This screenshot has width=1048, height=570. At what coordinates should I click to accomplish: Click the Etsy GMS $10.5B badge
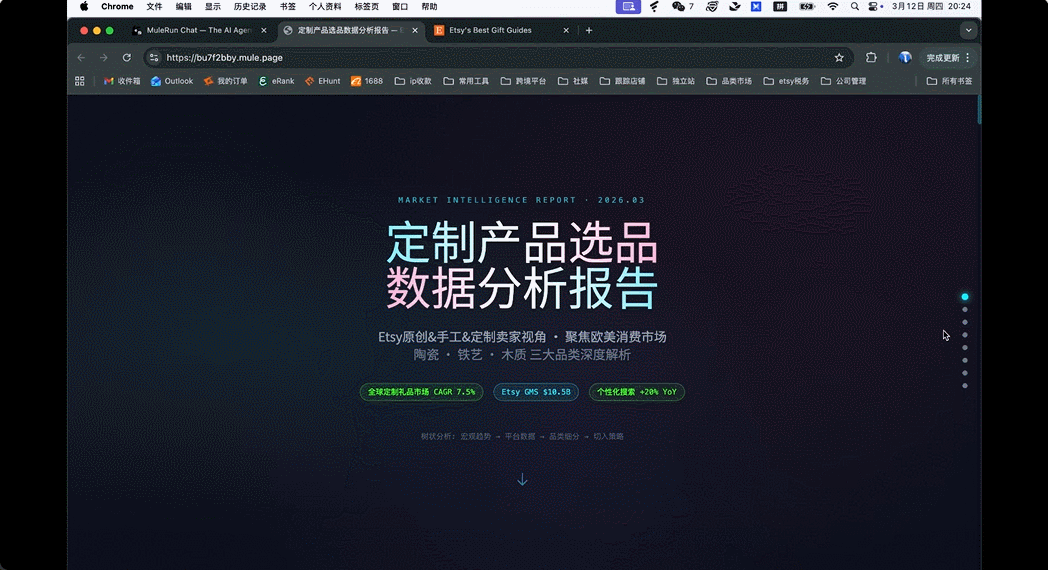[x=536, y=392]
